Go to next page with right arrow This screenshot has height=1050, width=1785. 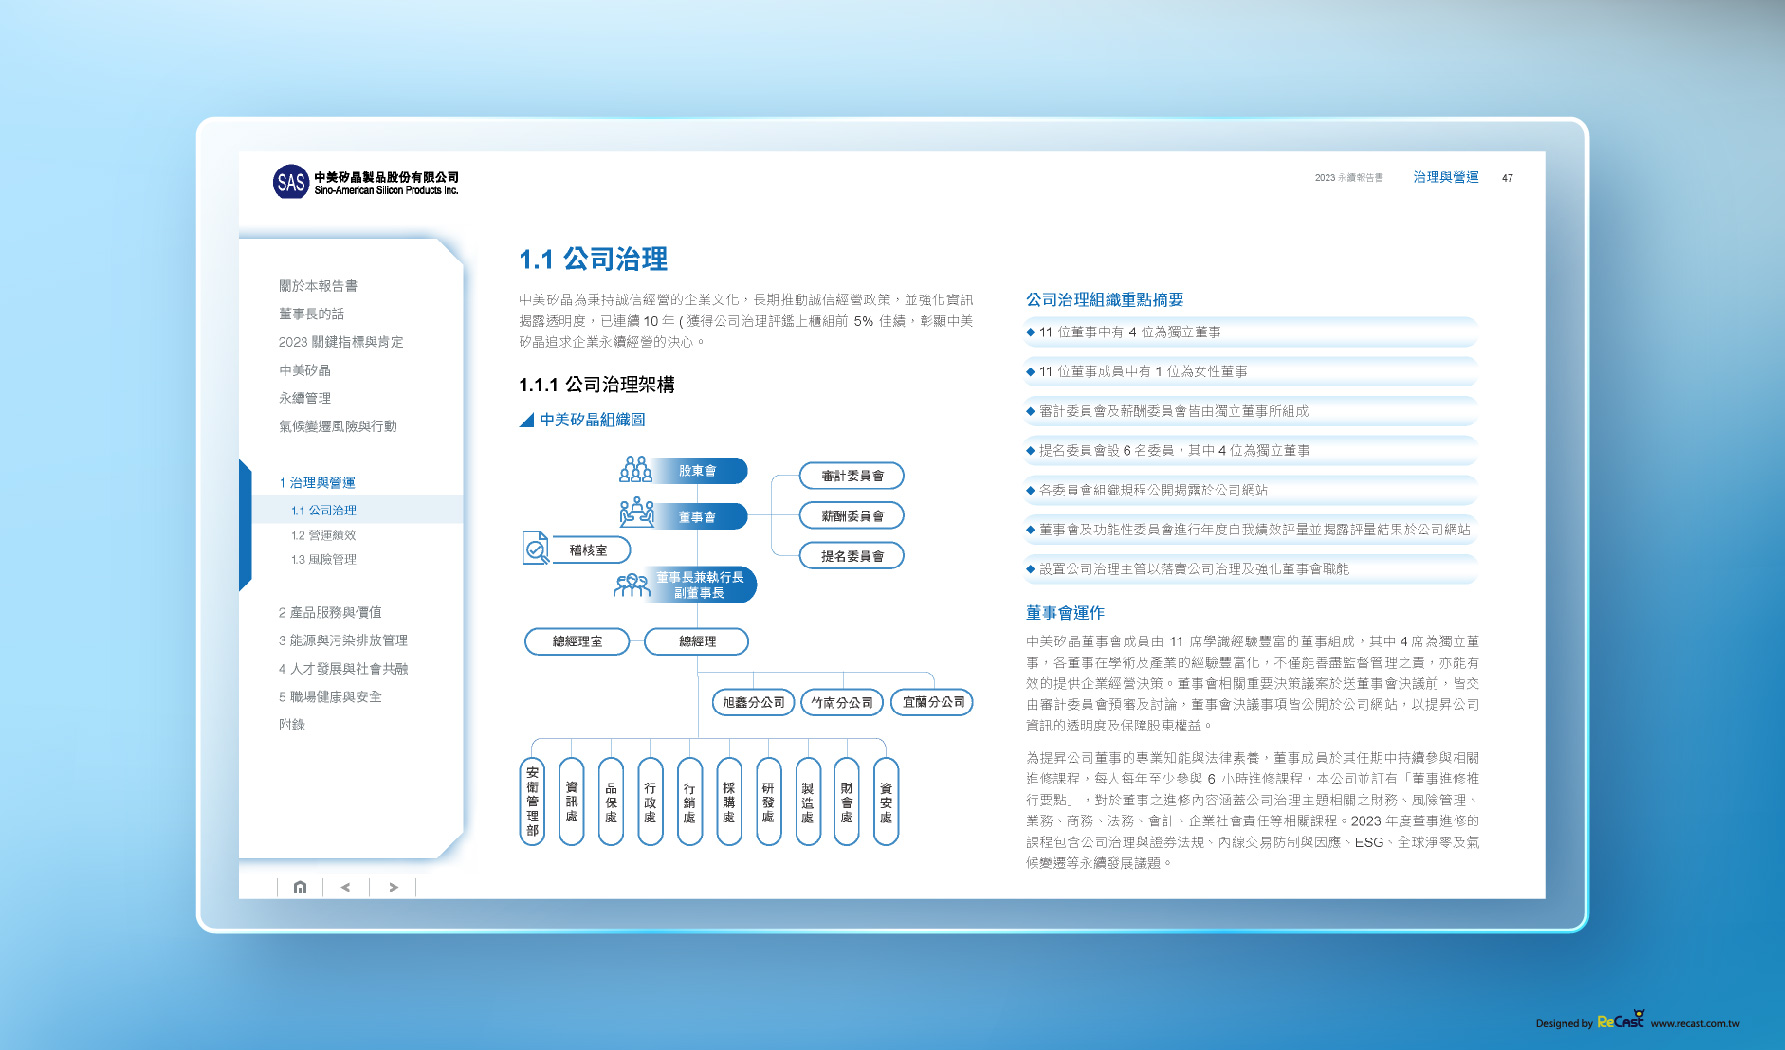393,887
